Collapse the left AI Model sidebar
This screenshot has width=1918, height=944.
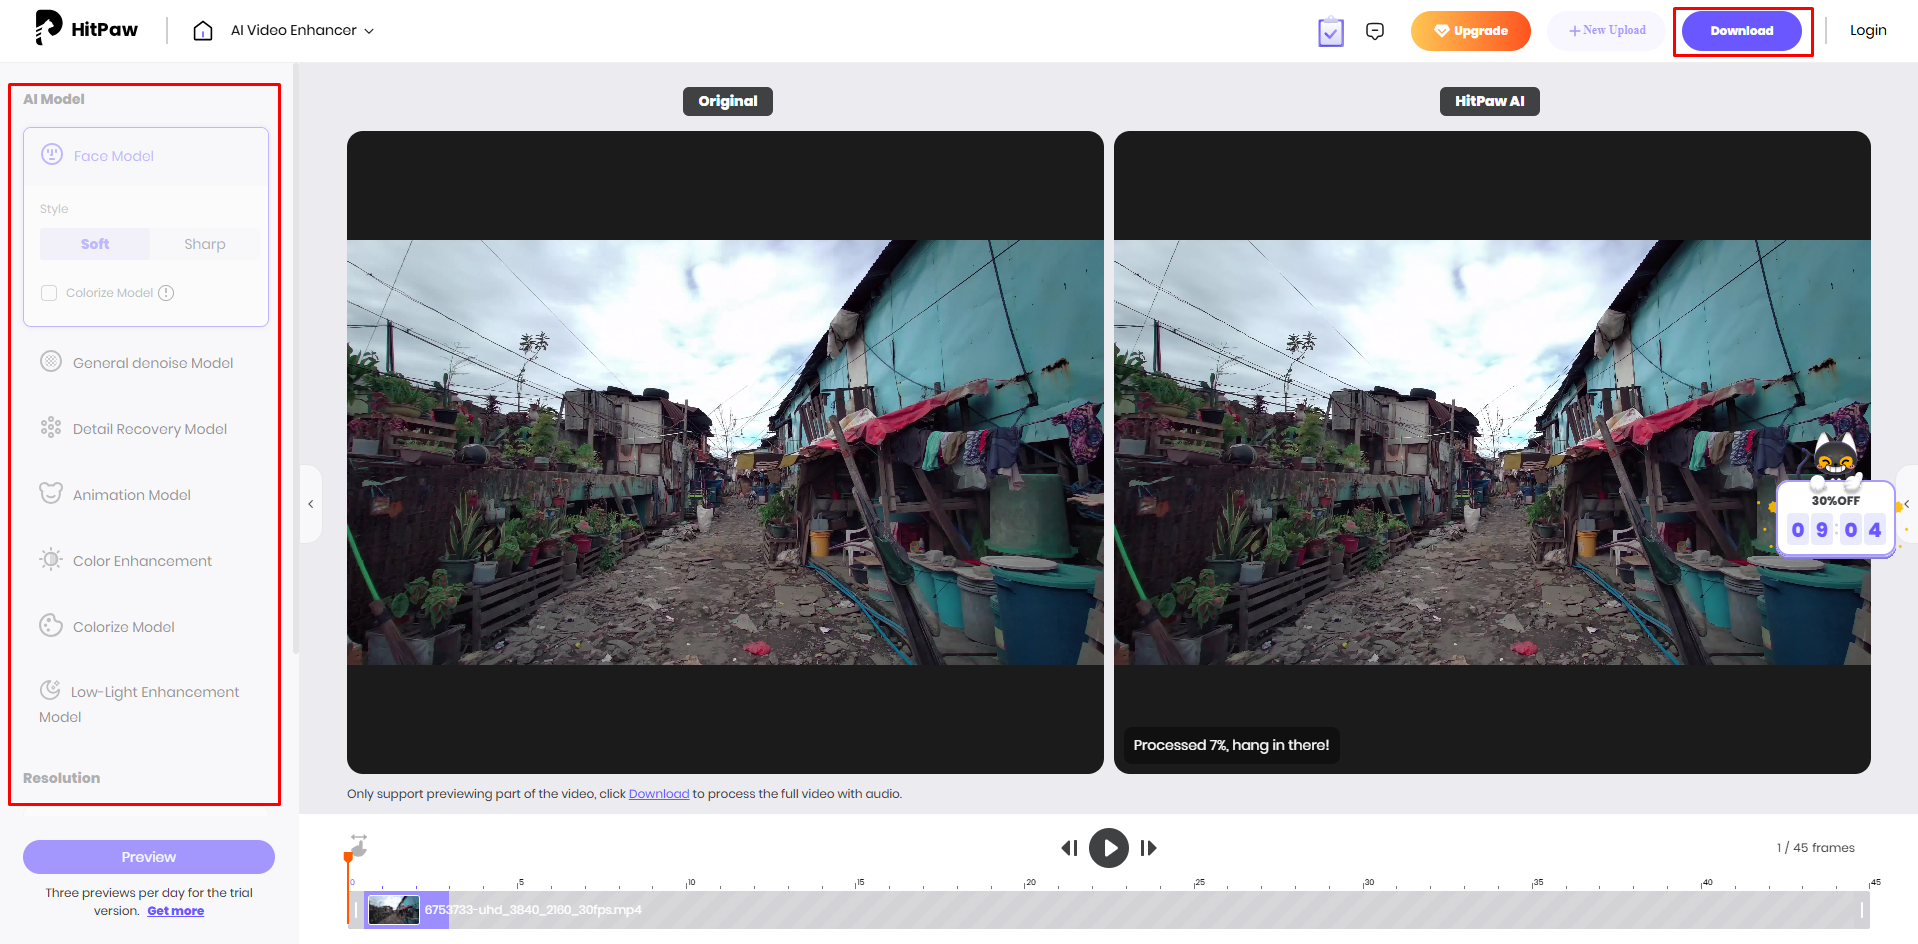click(310, 504)
